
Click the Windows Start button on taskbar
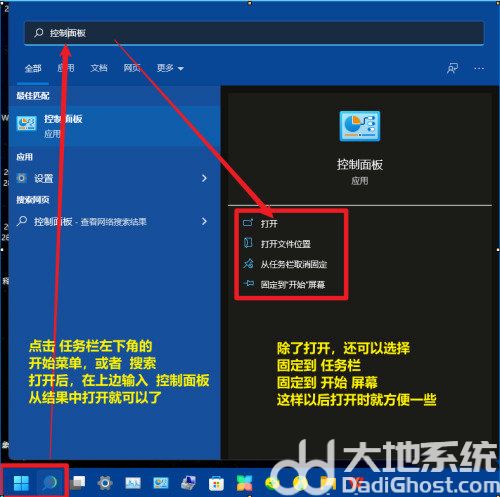pos(21,483)
